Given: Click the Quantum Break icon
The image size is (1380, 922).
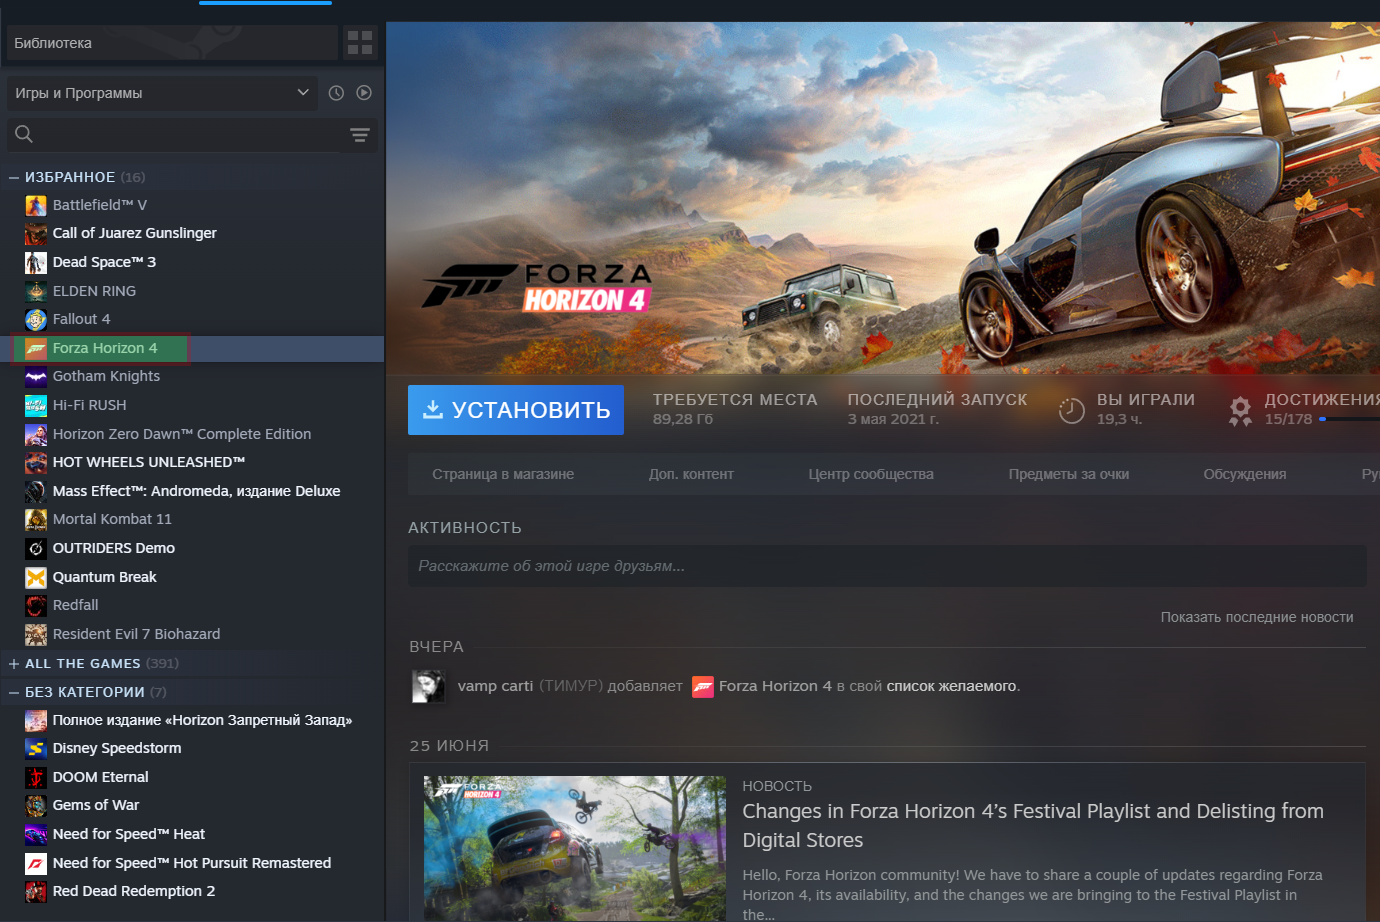Looking at the screenshot, I should [x=36, y=577].
